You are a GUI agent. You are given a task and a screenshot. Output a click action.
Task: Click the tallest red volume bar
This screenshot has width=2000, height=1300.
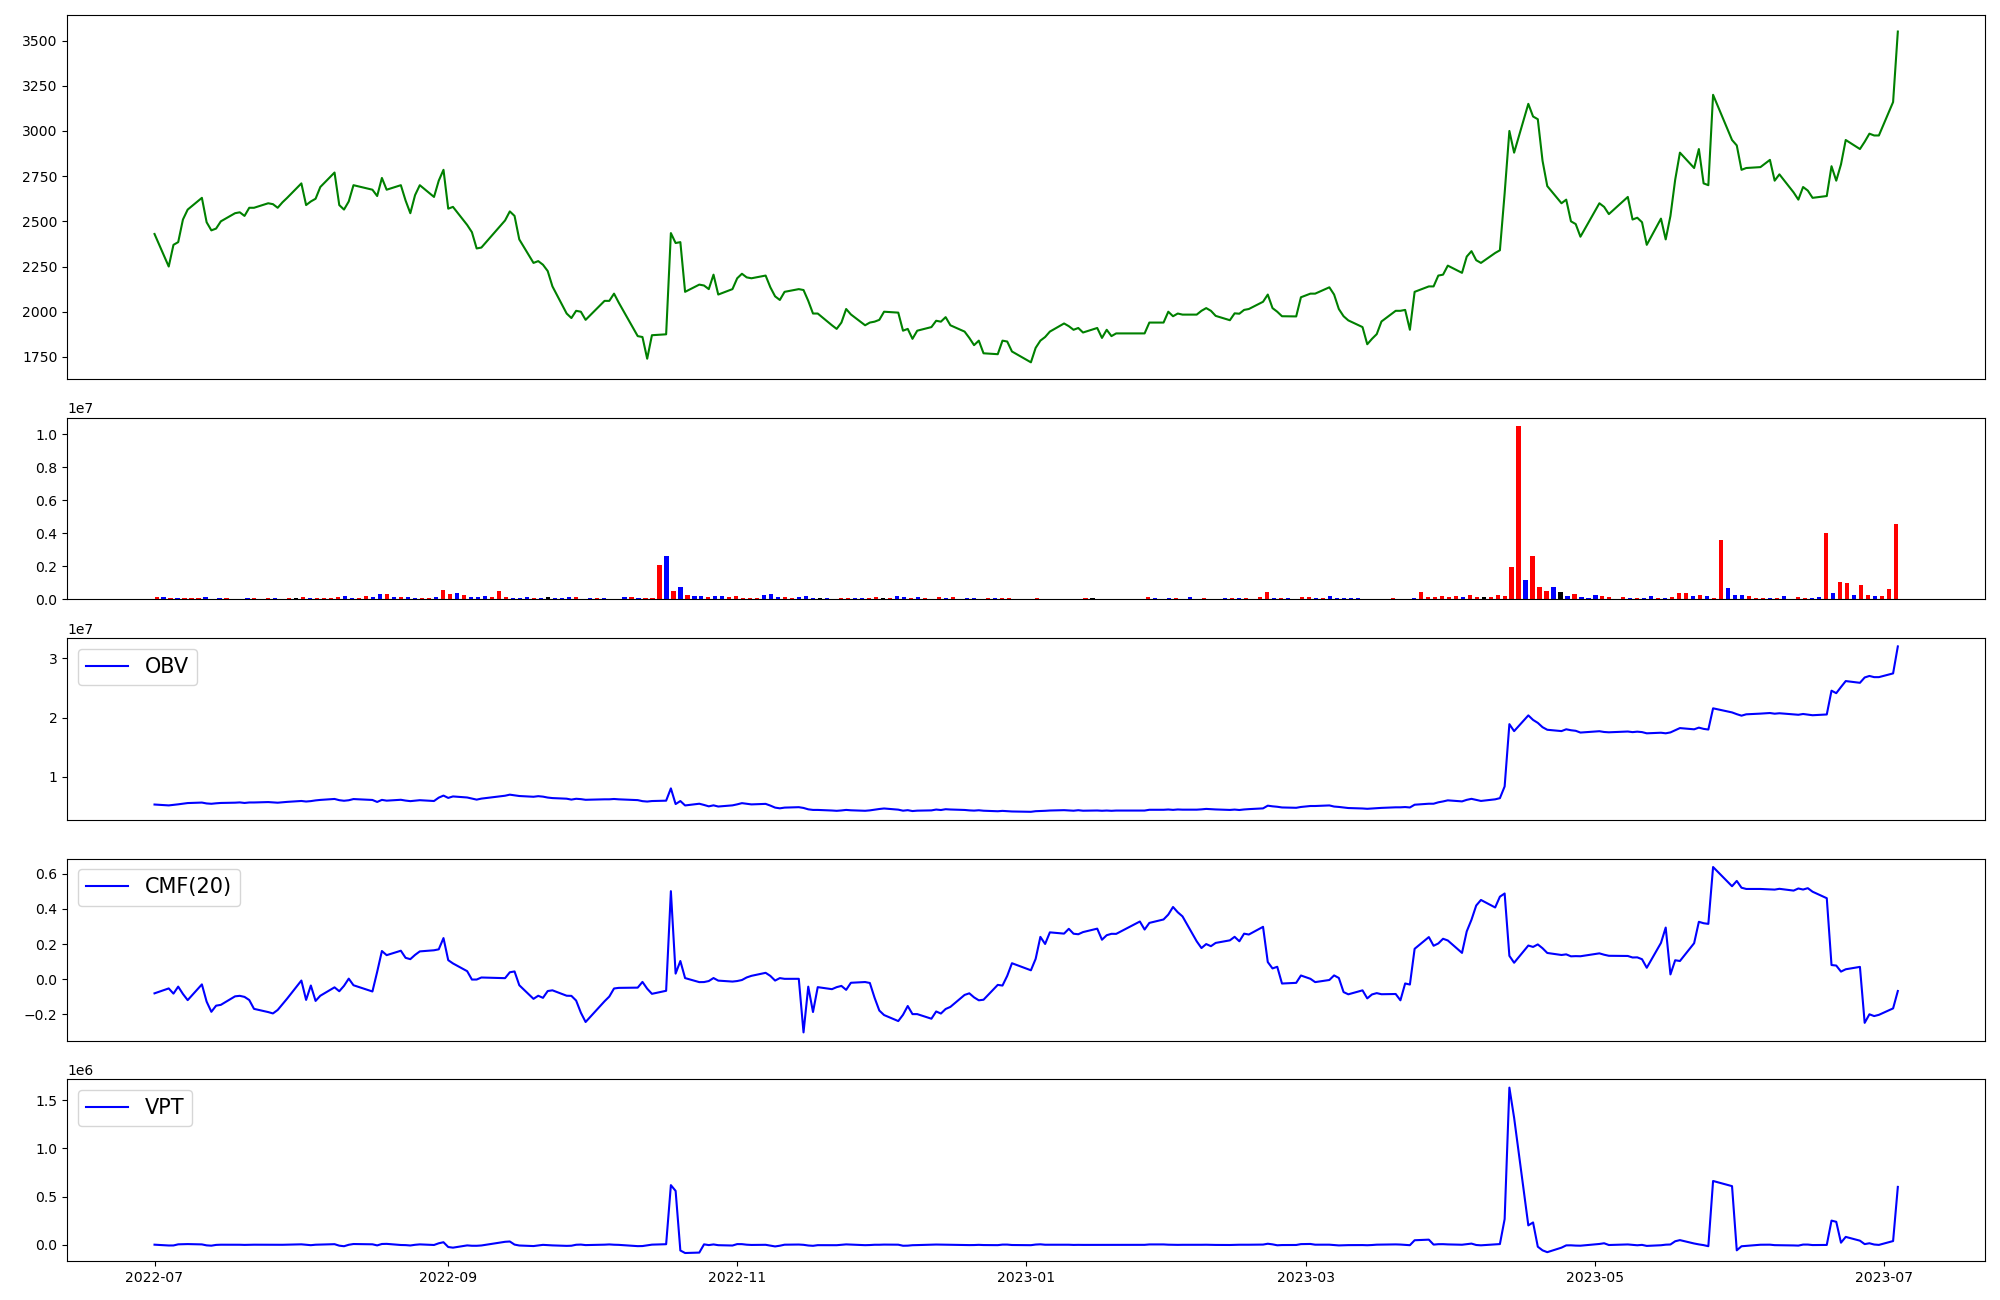click(x=1518, y=512)
